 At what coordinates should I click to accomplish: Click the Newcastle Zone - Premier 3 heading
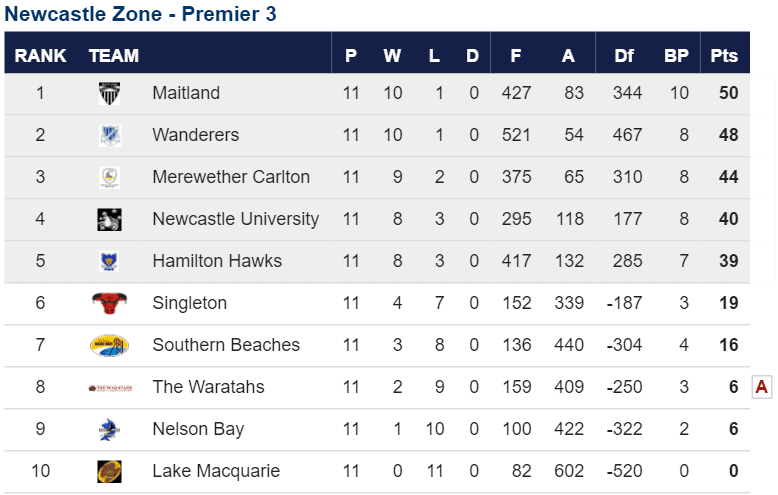point(140,14)
